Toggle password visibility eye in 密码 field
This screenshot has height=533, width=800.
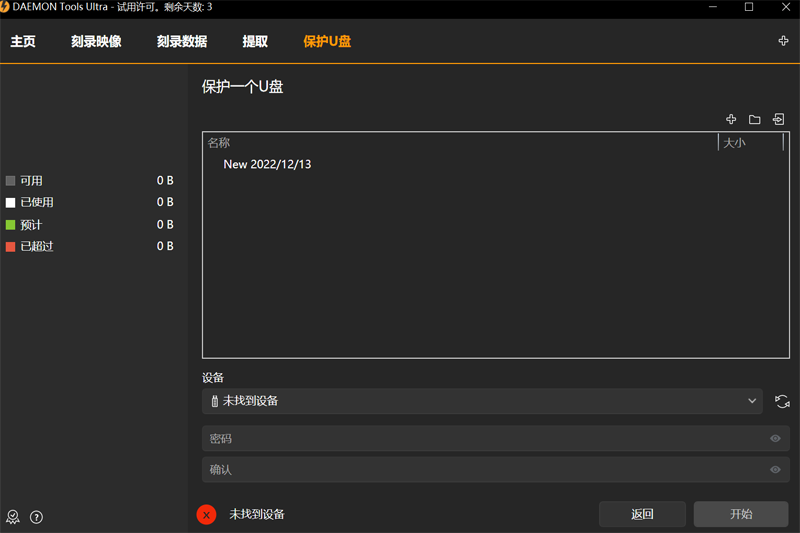tap(775, 439)
